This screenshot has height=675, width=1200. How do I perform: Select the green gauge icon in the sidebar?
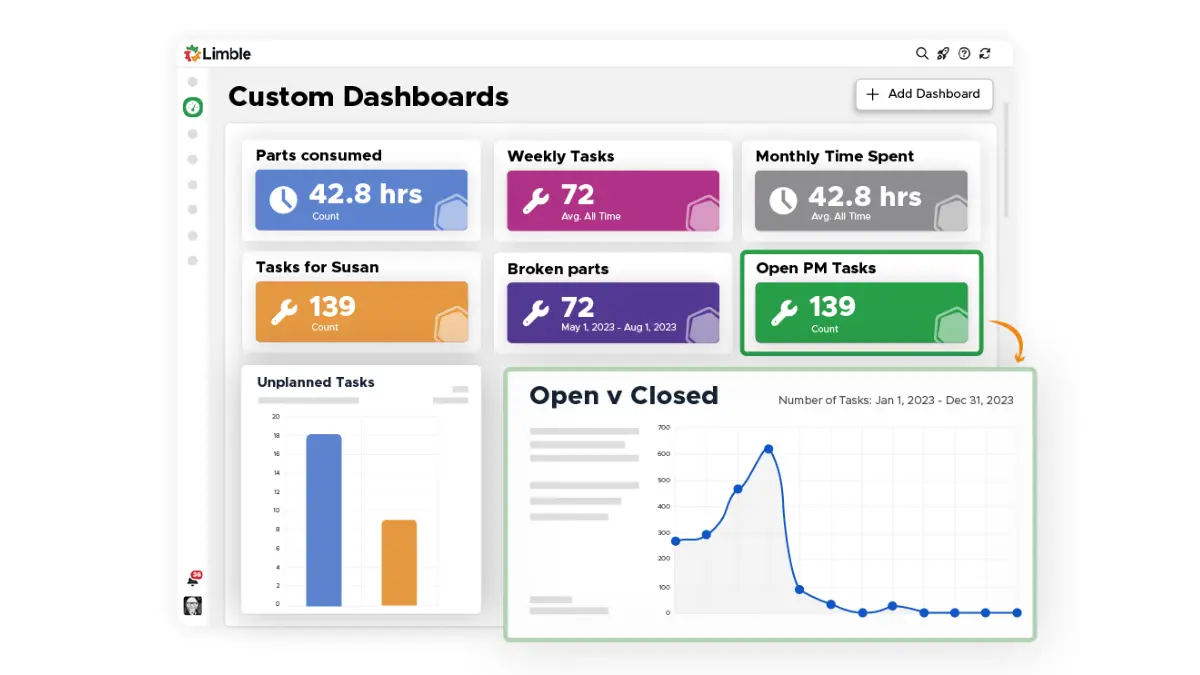[192, 107]
